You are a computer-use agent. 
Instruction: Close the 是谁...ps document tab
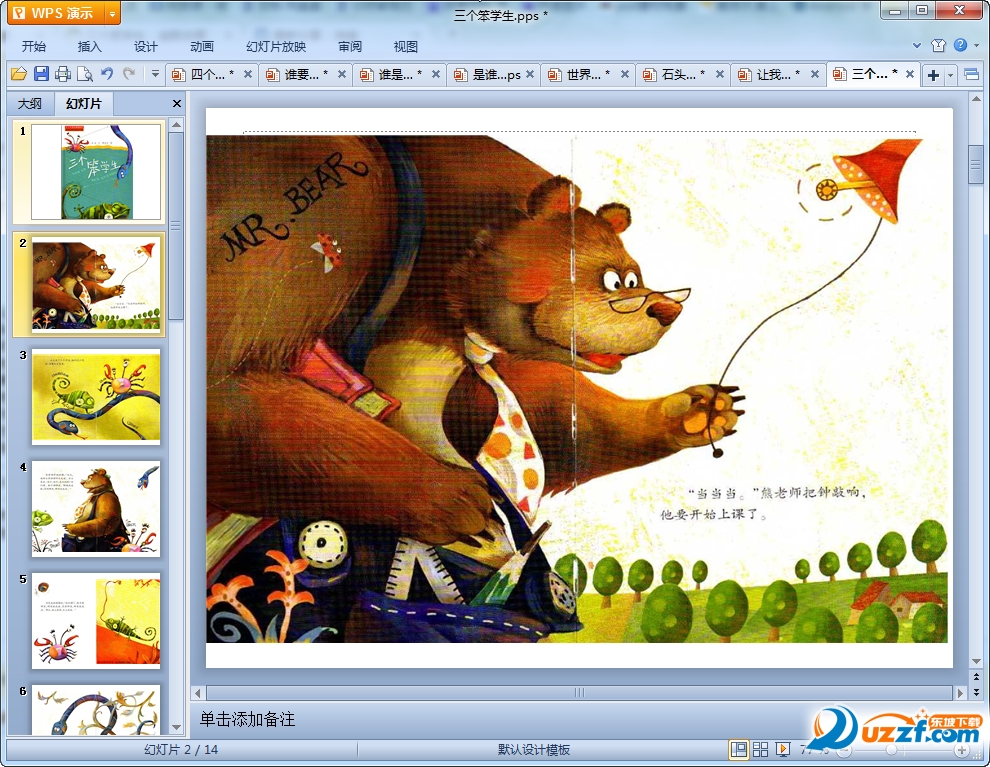tap(530, 74)
